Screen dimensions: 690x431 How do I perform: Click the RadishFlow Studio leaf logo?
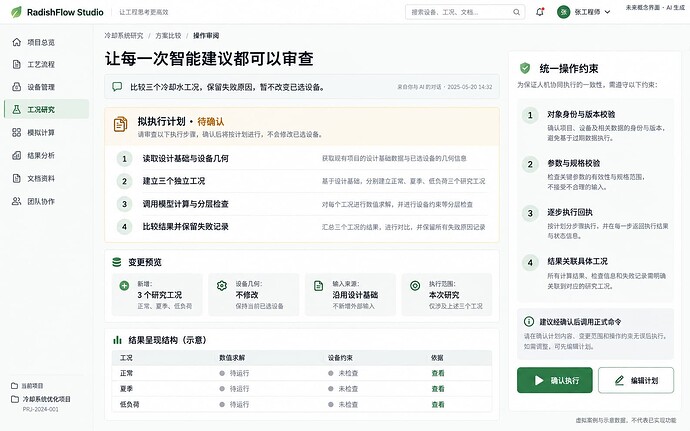point(16,12)
